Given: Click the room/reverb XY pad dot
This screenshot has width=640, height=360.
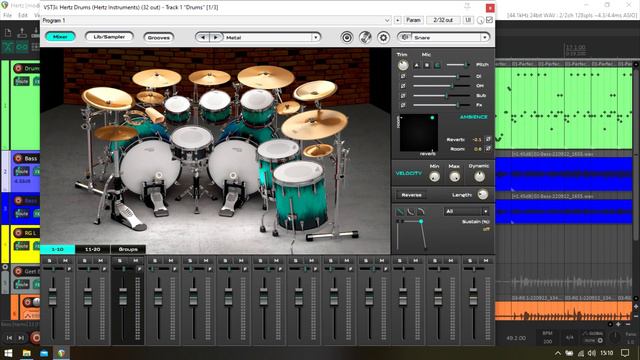Looking at the screenshot, I should click(432, 118).
